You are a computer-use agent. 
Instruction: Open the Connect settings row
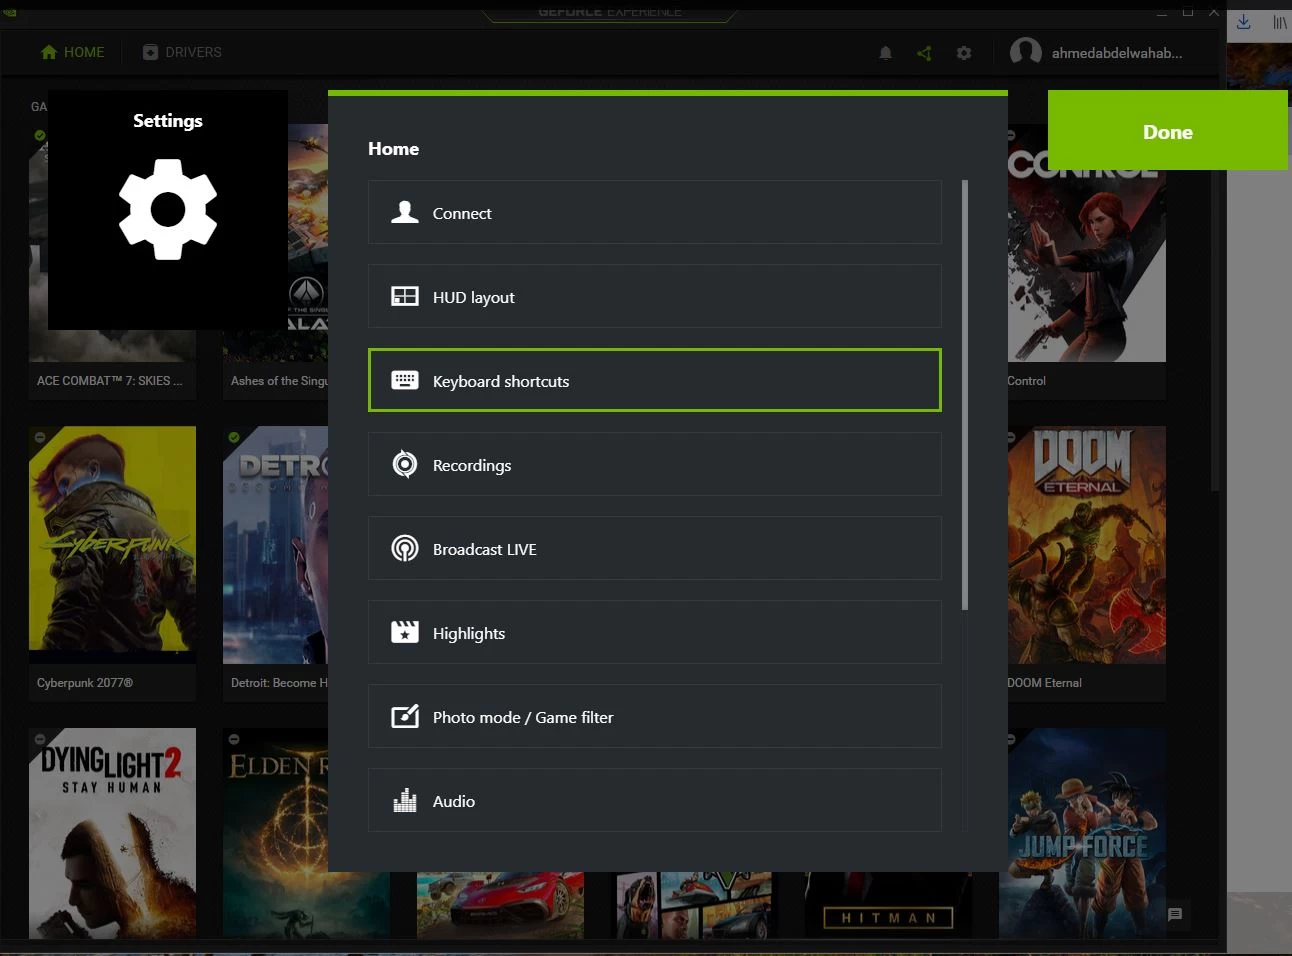(654, 212)
